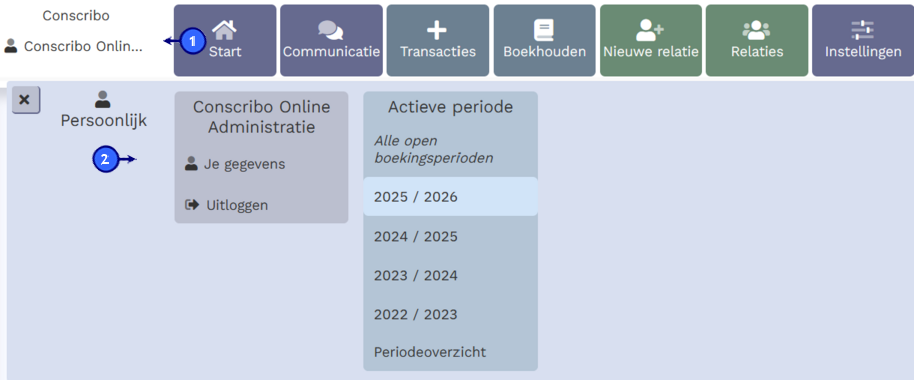Click the Conscribo title text

[x=76, y=16]
